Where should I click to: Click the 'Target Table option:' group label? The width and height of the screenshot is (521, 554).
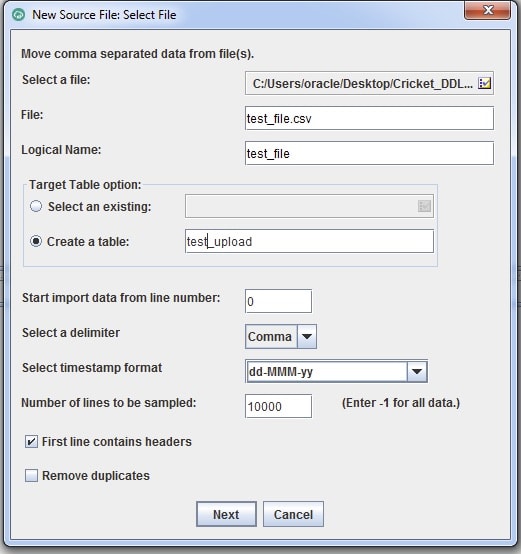point(85,184)
